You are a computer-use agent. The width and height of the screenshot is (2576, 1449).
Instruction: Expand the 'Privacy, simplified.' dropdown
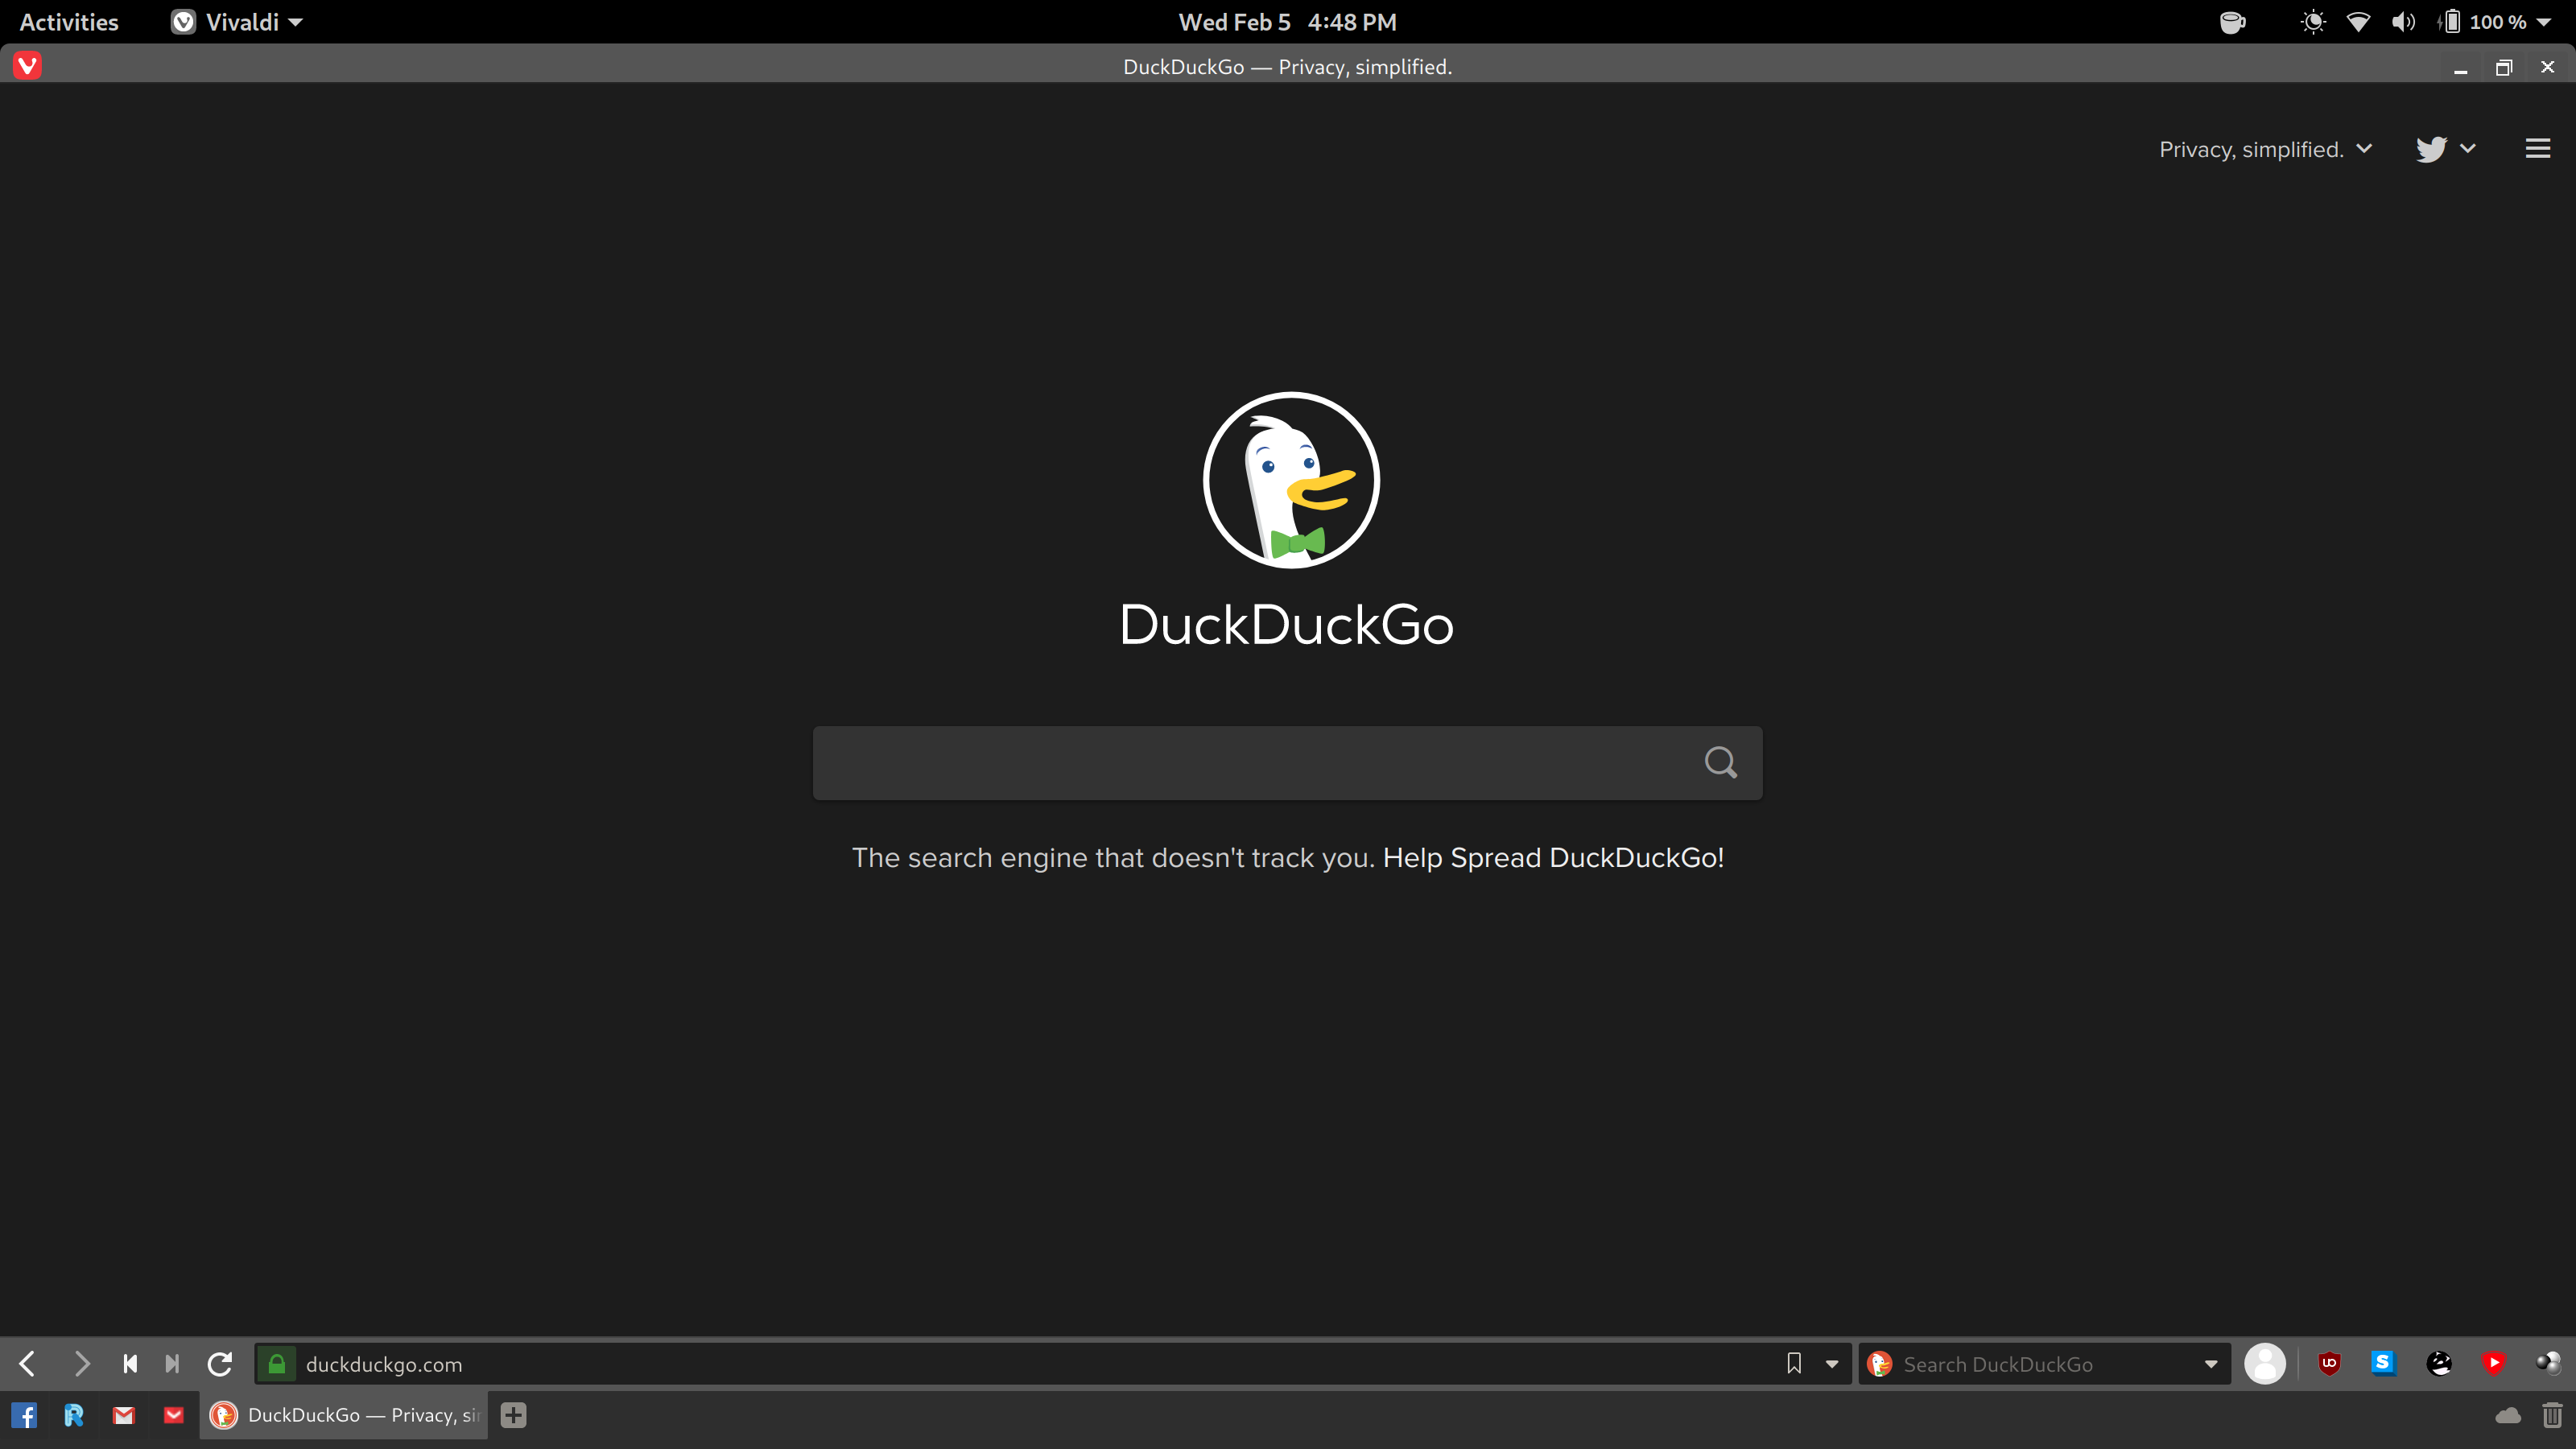[x=2265, y=149]
